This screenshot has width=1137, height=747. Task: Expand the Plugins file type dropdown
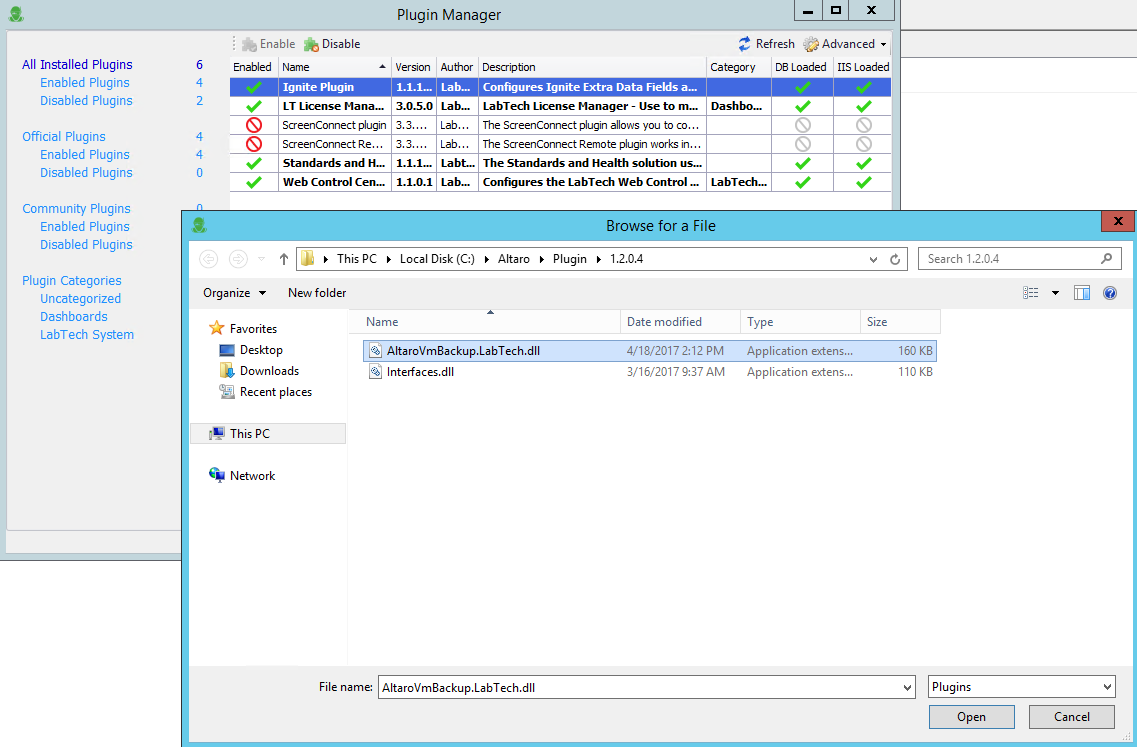[x=1021, y=687]
